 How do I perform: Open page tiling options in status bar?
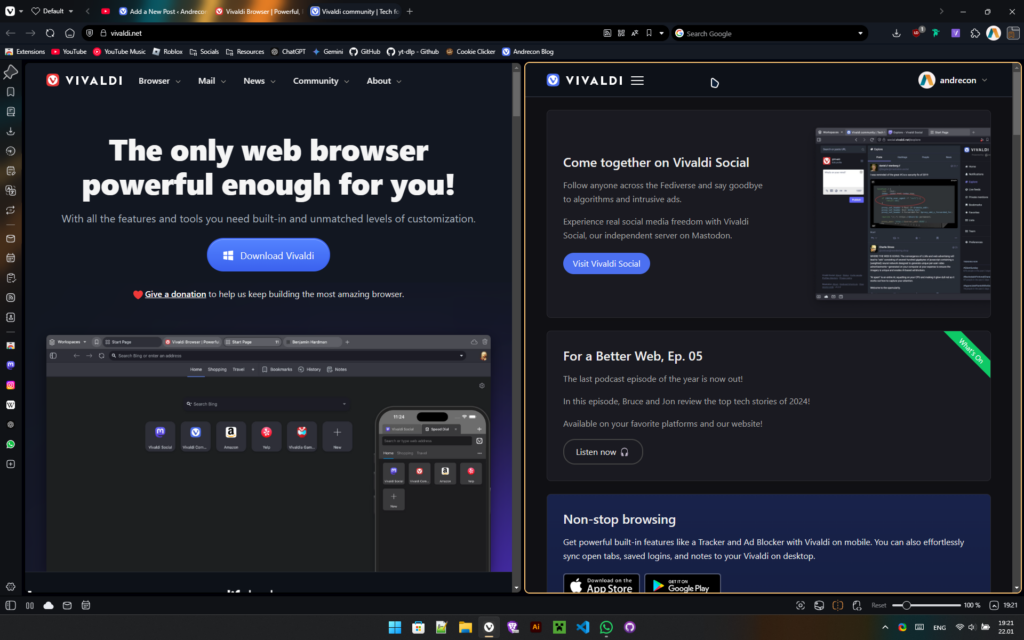[x=838, y=605]
